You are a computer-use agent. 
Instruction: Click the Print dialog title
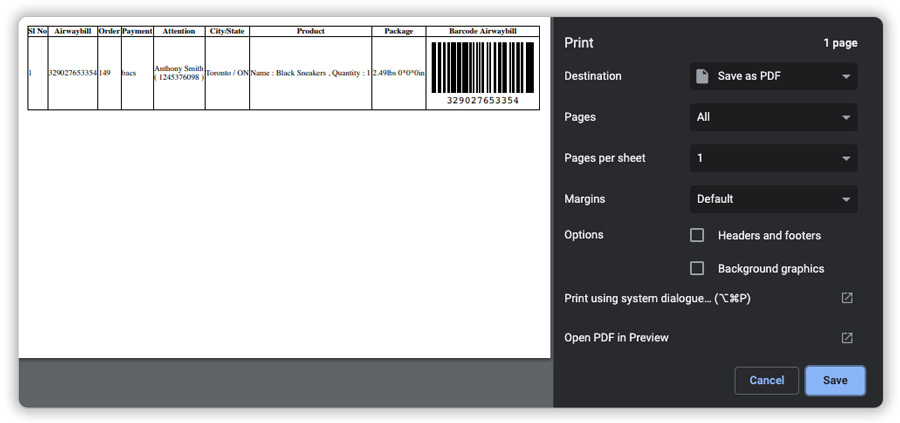(x=579, y=43)
